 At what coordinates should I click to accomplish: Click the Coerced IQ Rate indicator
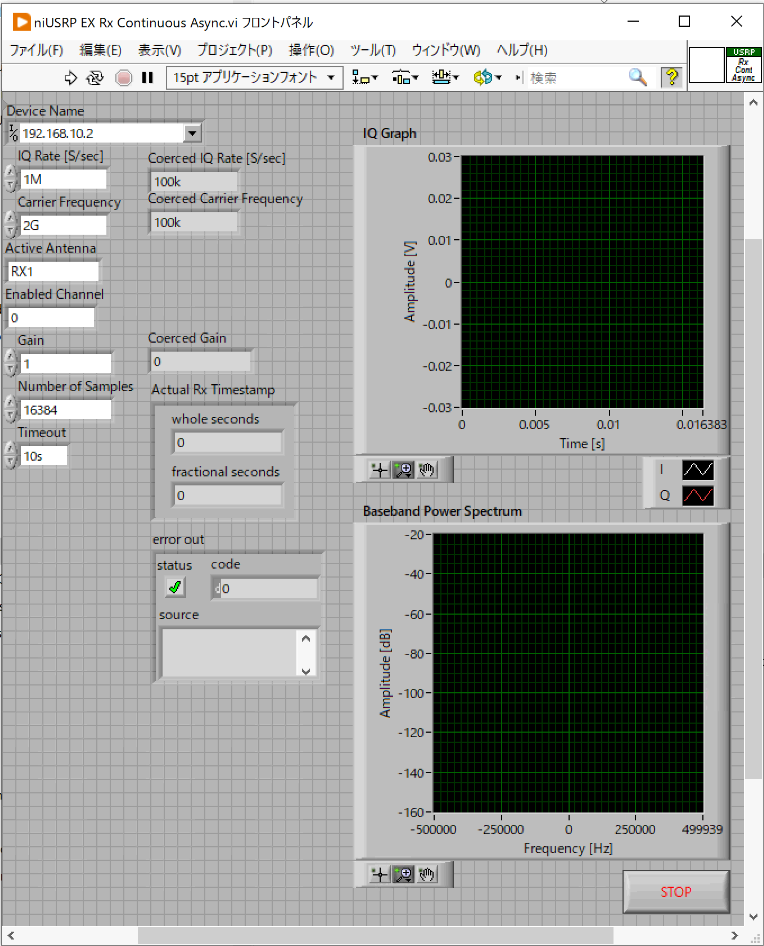194,182
